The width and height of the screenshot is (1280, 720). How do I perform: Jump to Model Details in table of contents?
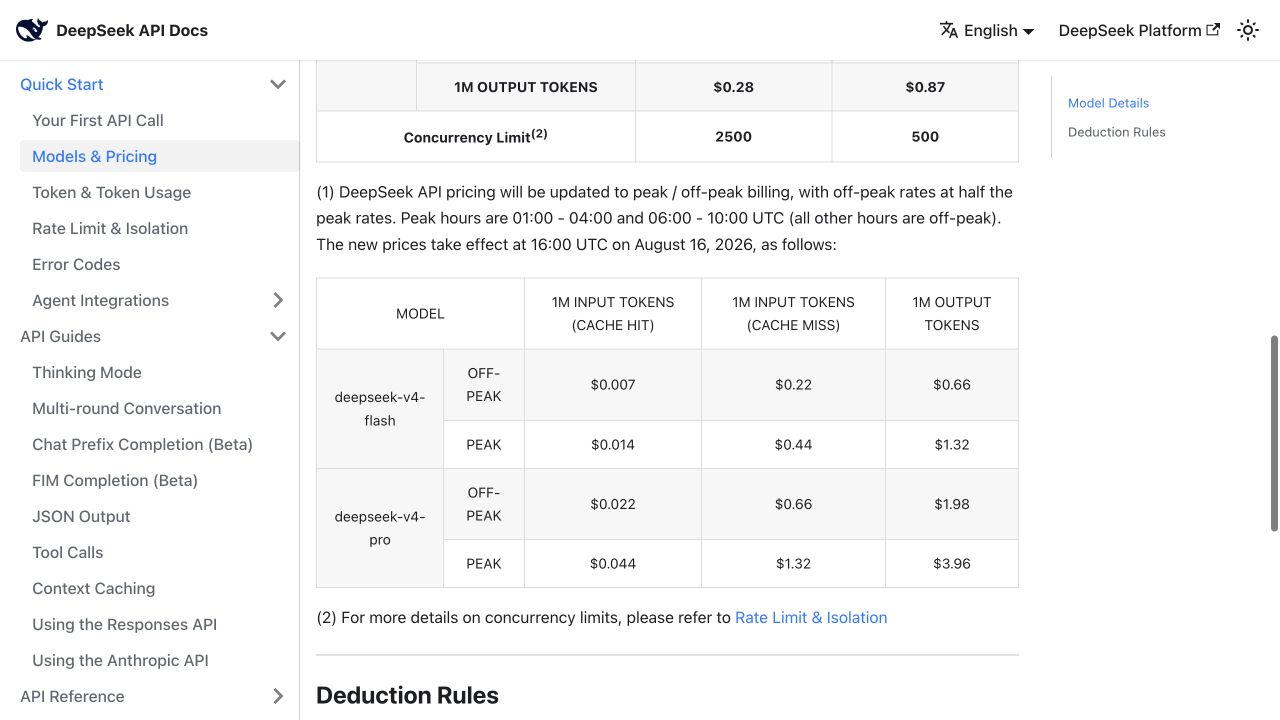tap(1108, 103)
